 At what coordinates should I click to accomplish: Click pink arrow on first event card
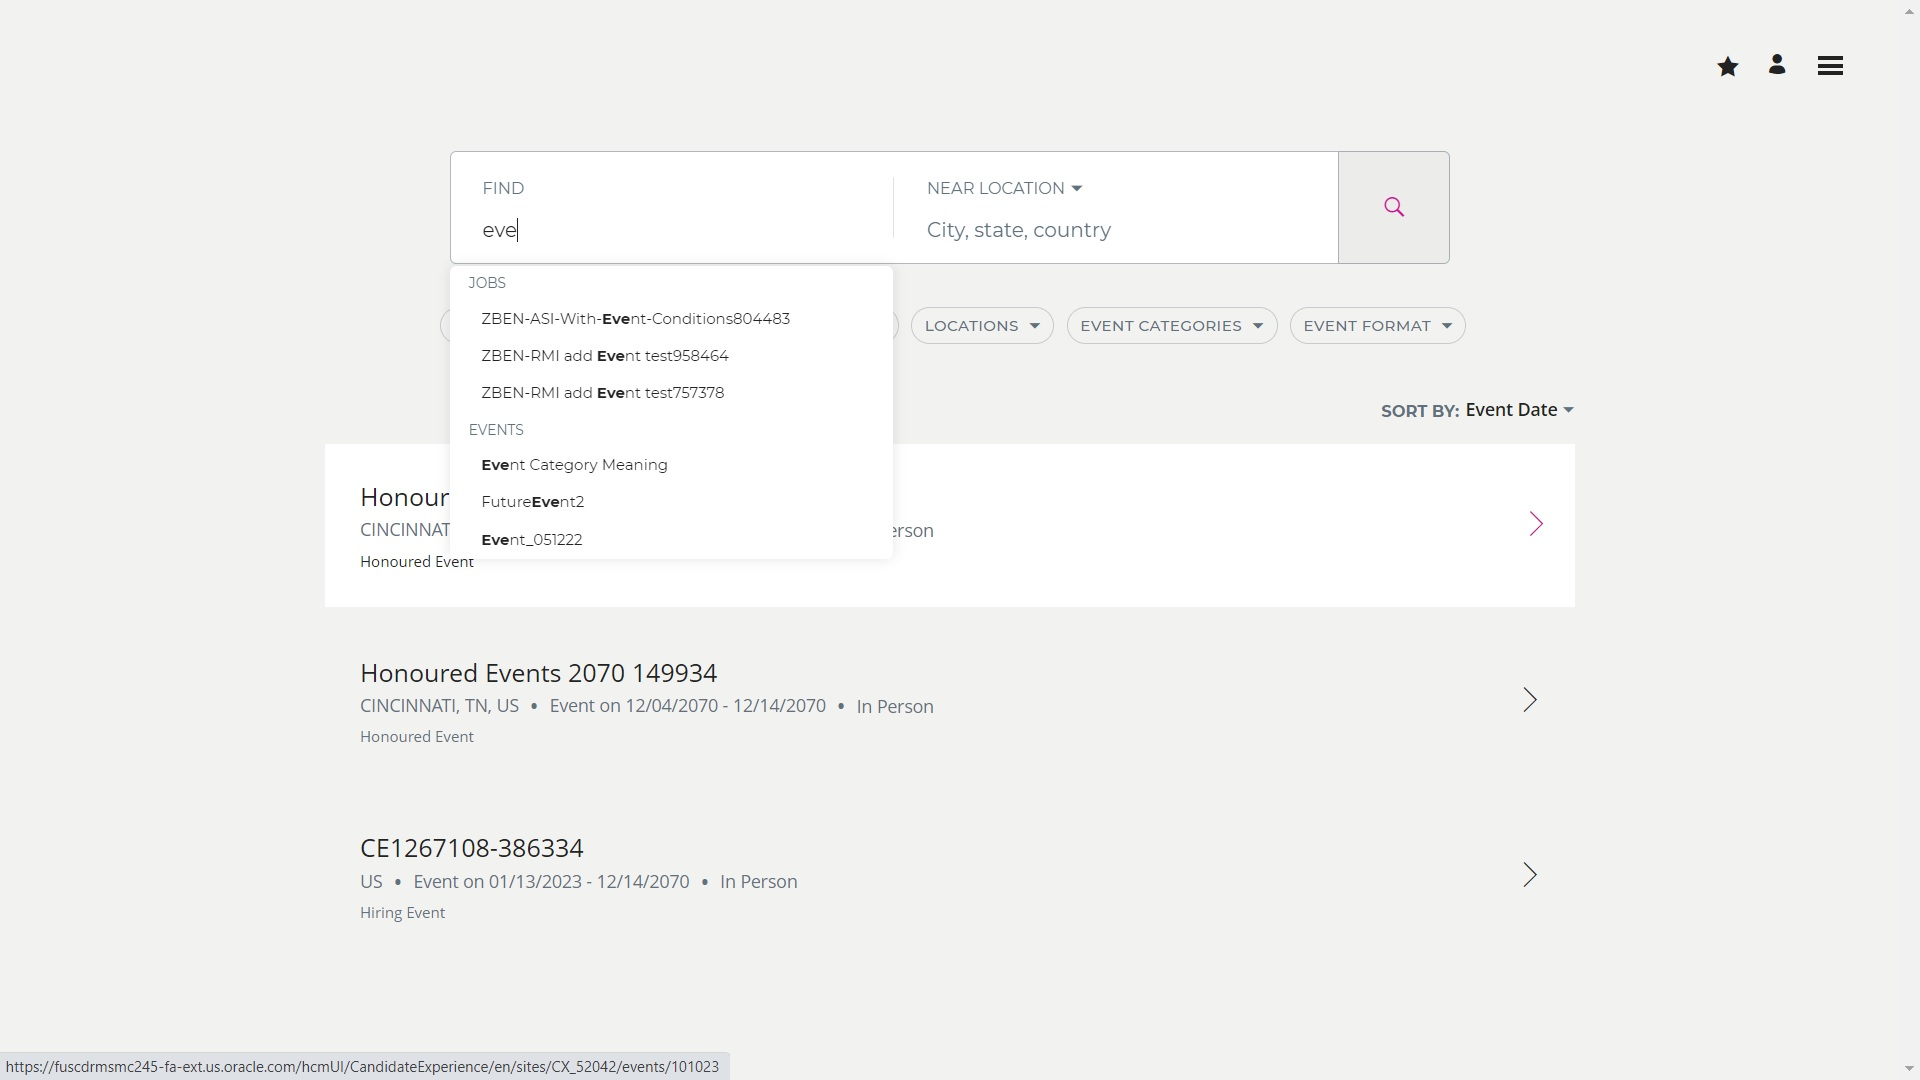pyautogui.click(x=1536, y=524)
